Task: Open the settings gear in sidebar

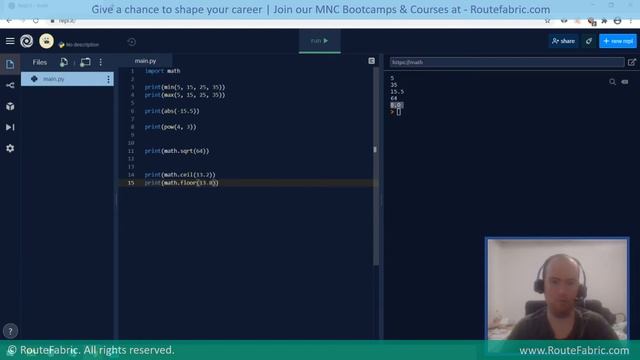Action: point(10,148)
